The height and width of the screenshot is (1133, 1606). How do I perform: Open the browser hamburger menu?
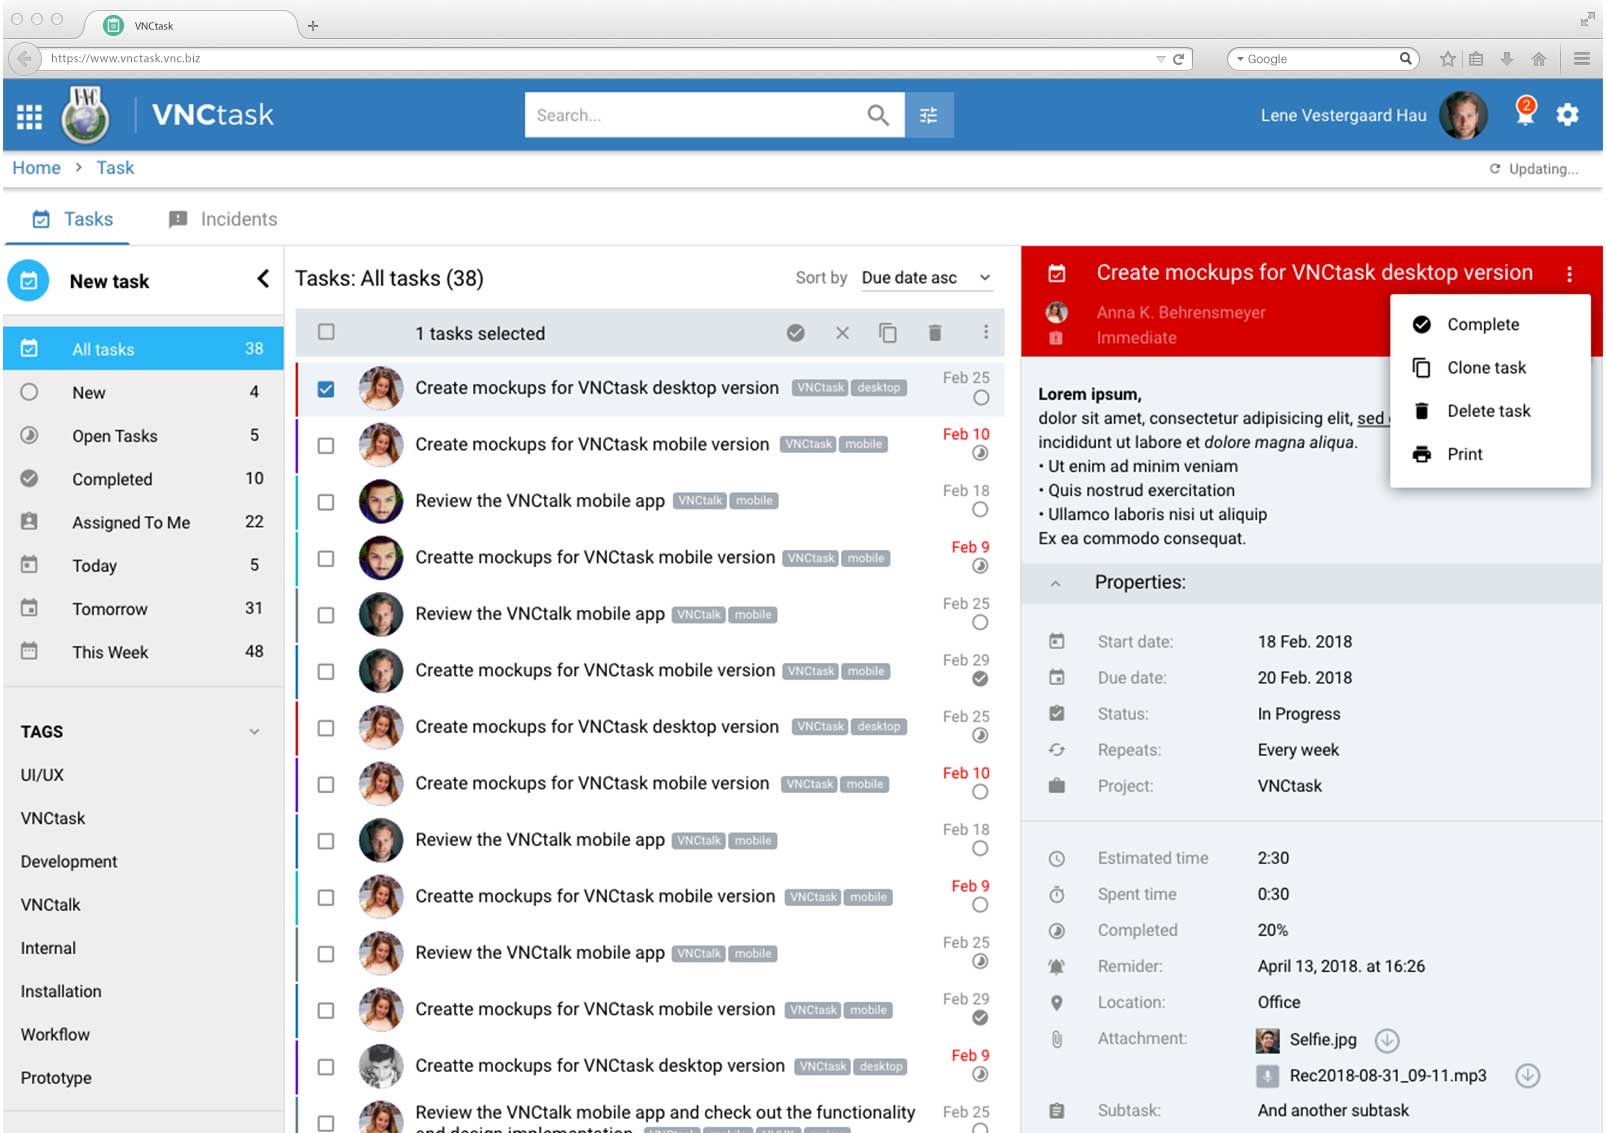tap(1582, 59)
